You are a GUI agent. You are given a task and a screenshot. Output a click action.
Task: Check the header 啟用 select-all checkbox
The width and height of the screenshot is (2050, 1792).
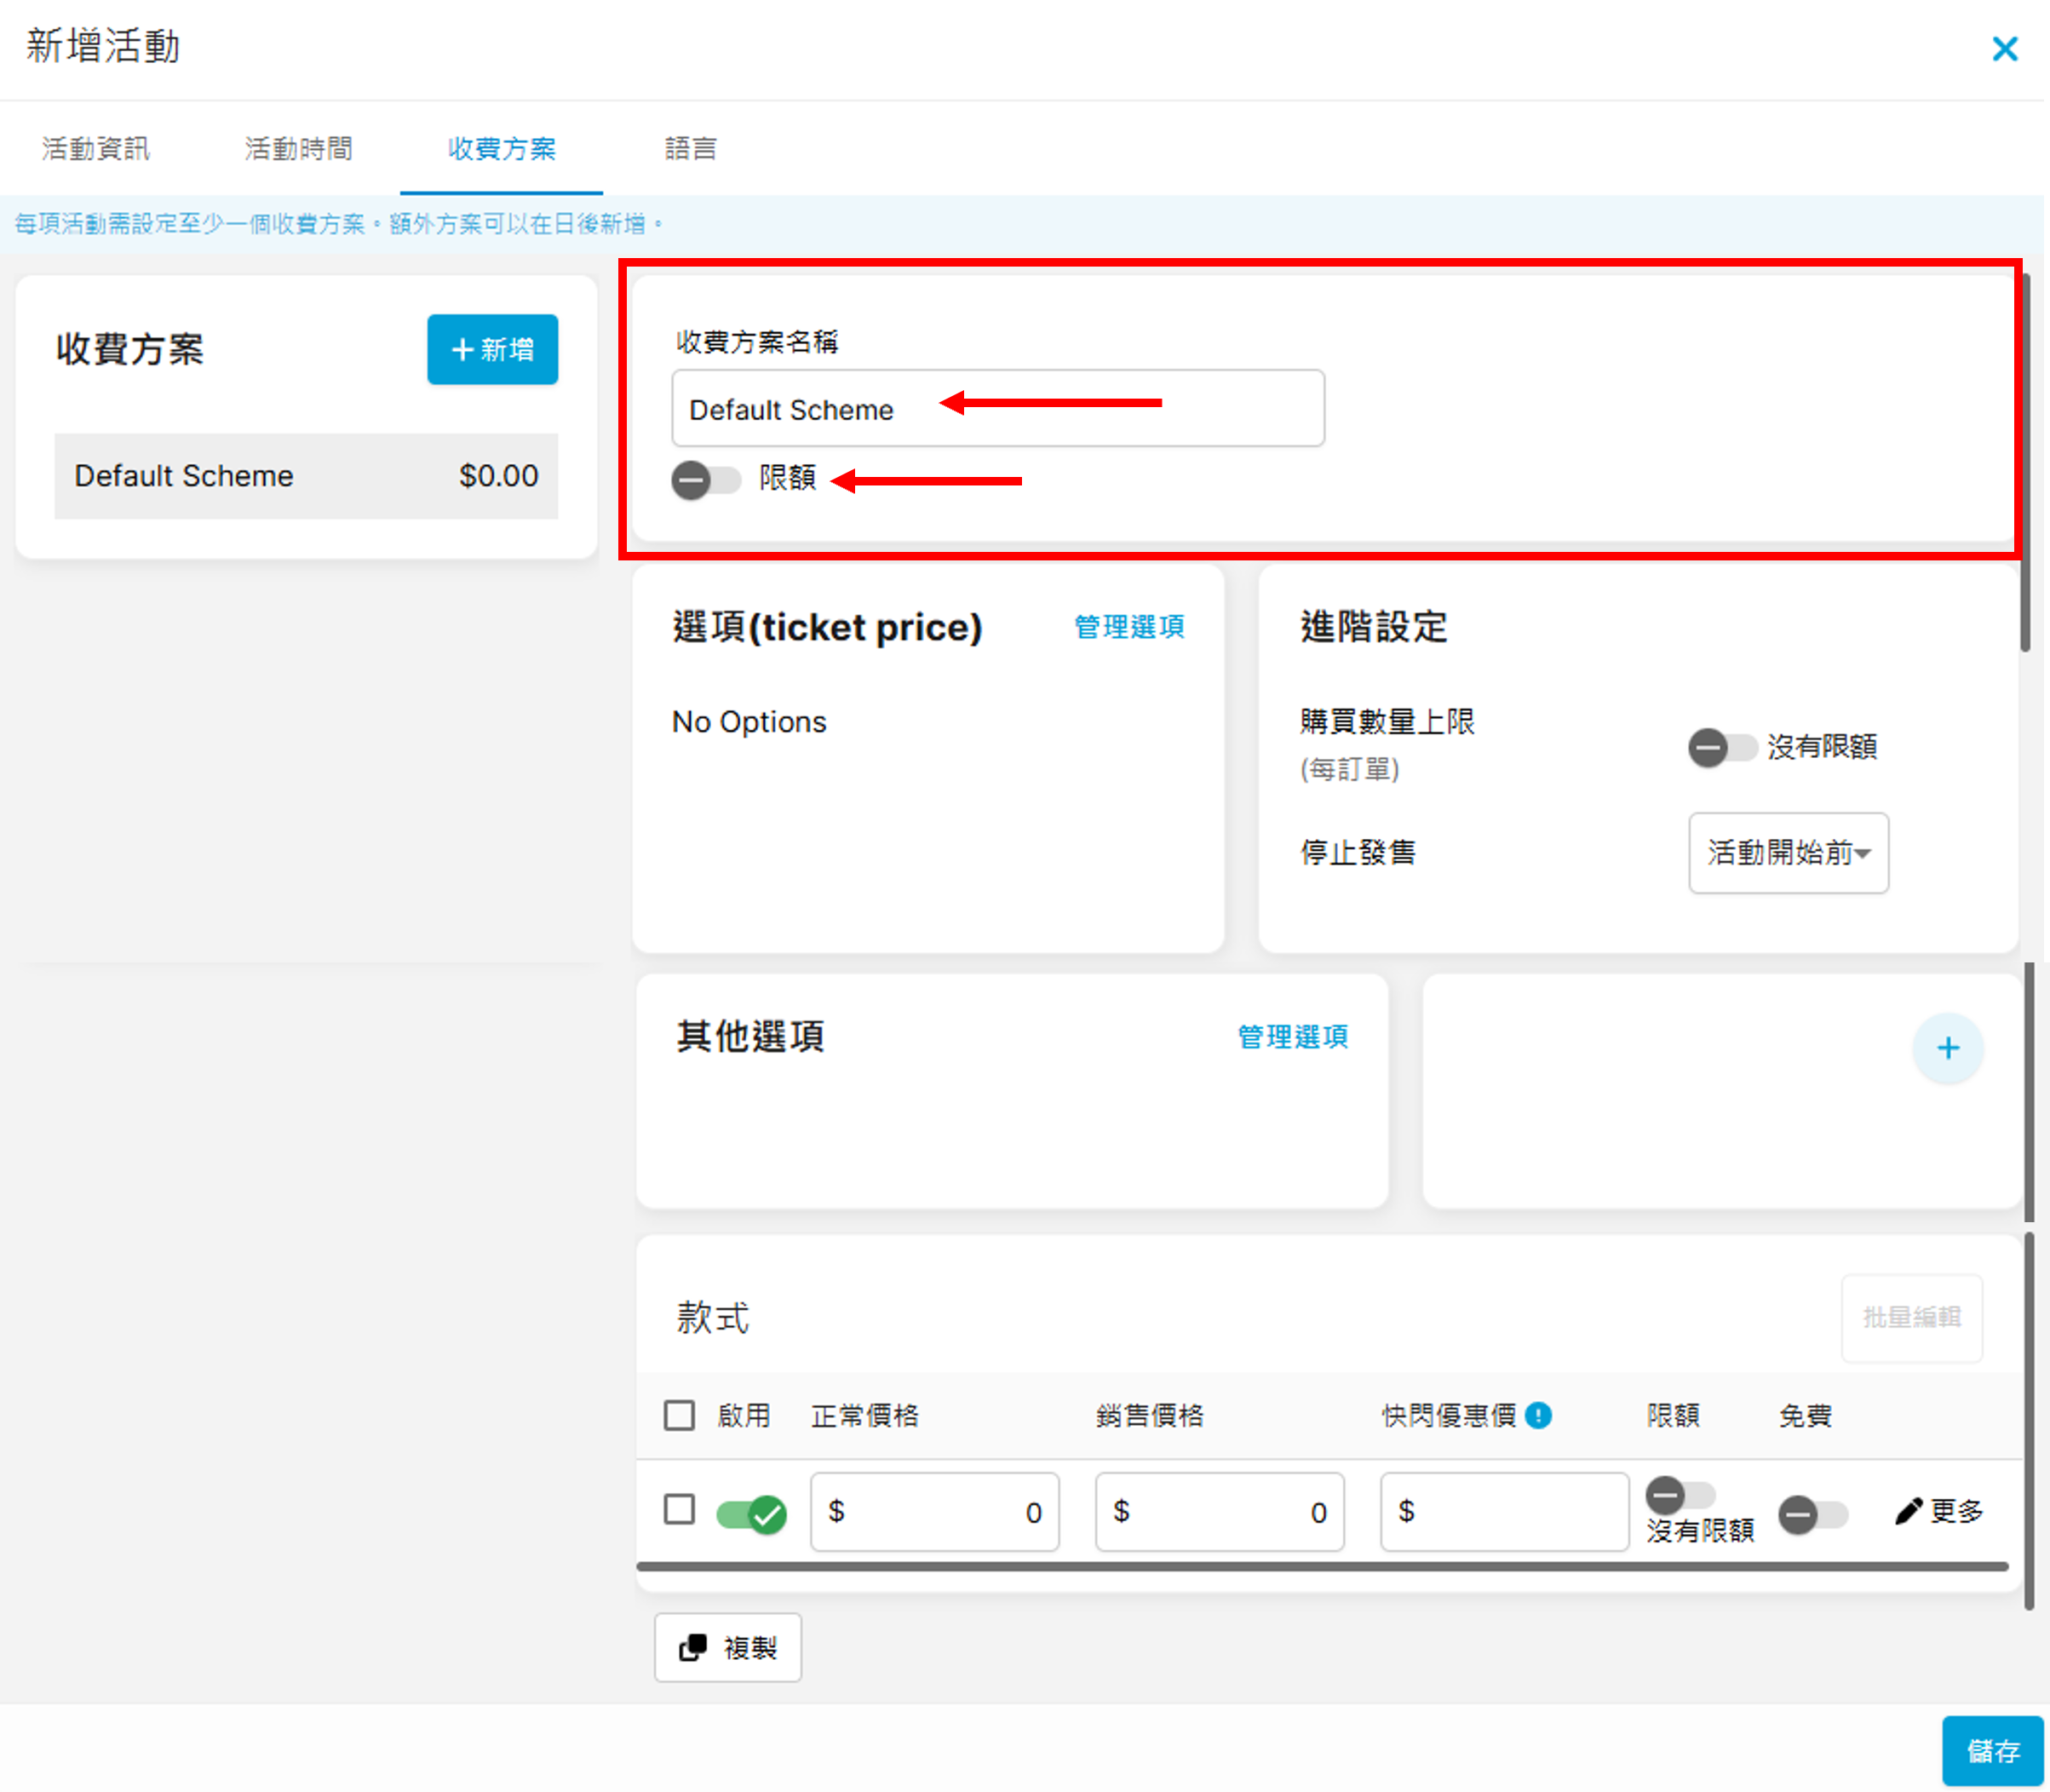point(679,1415)
